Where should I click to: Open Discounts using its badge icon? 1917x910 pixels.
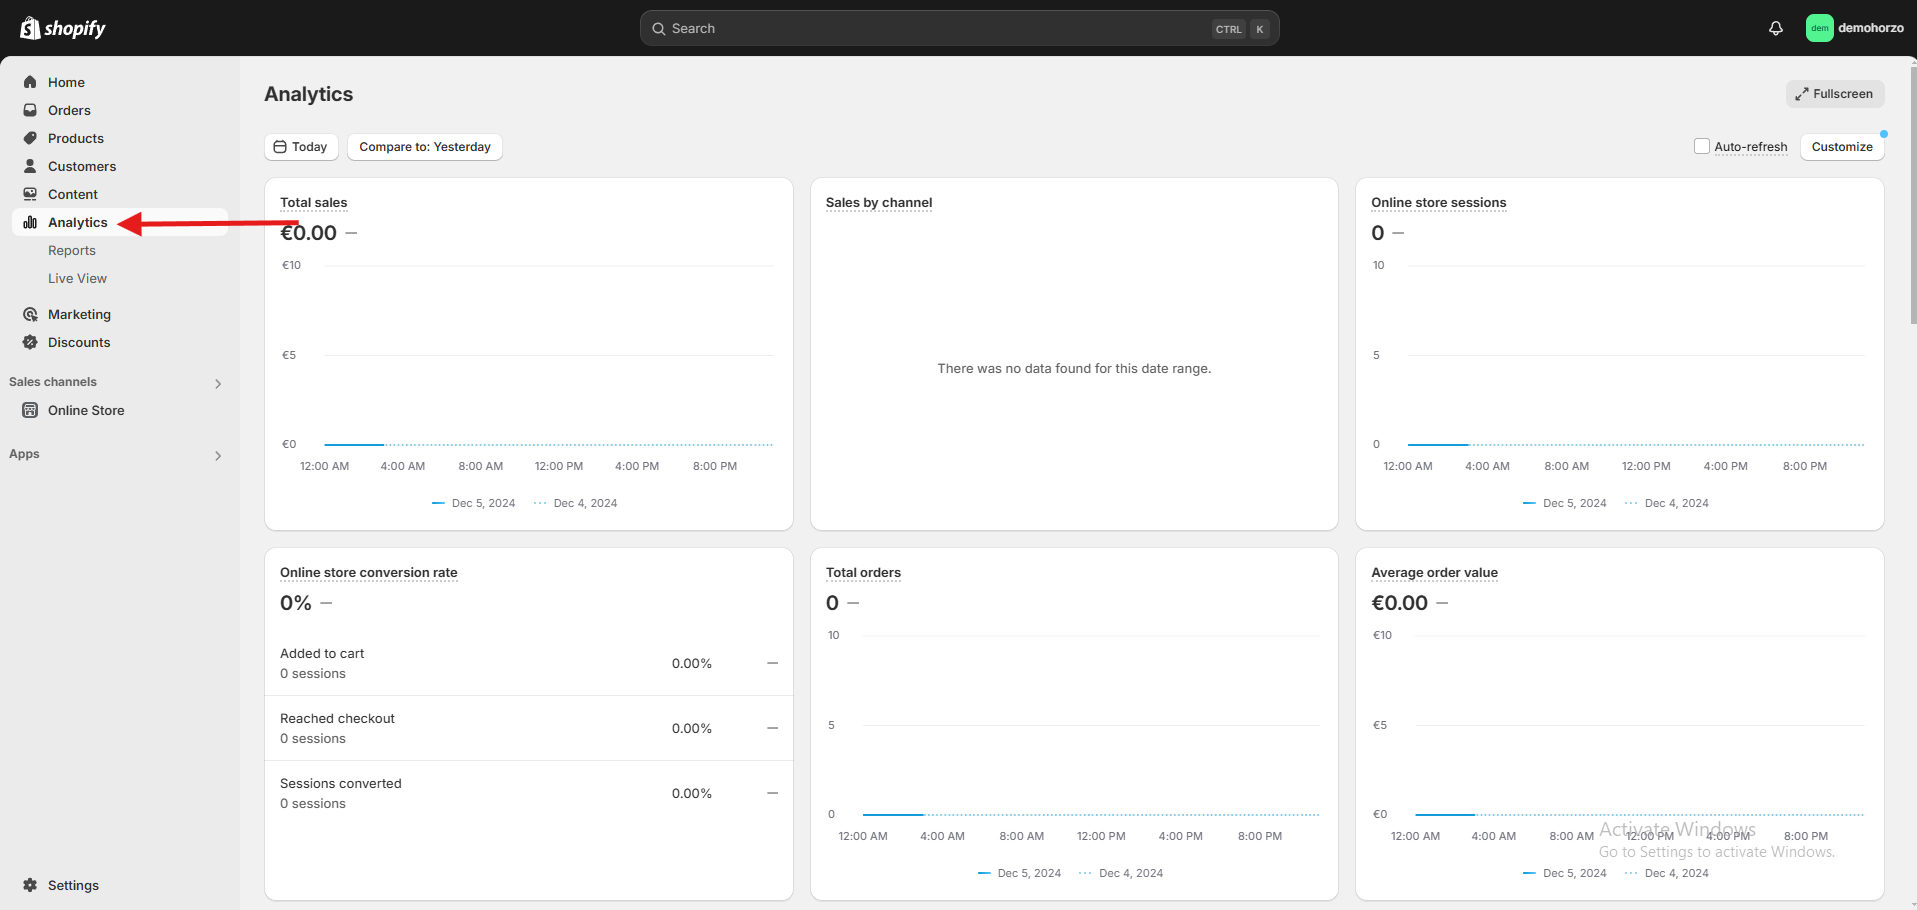30,342
